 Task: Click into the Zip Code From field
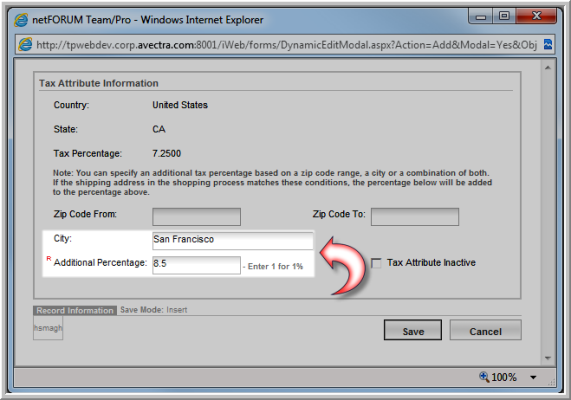point(196,217)
